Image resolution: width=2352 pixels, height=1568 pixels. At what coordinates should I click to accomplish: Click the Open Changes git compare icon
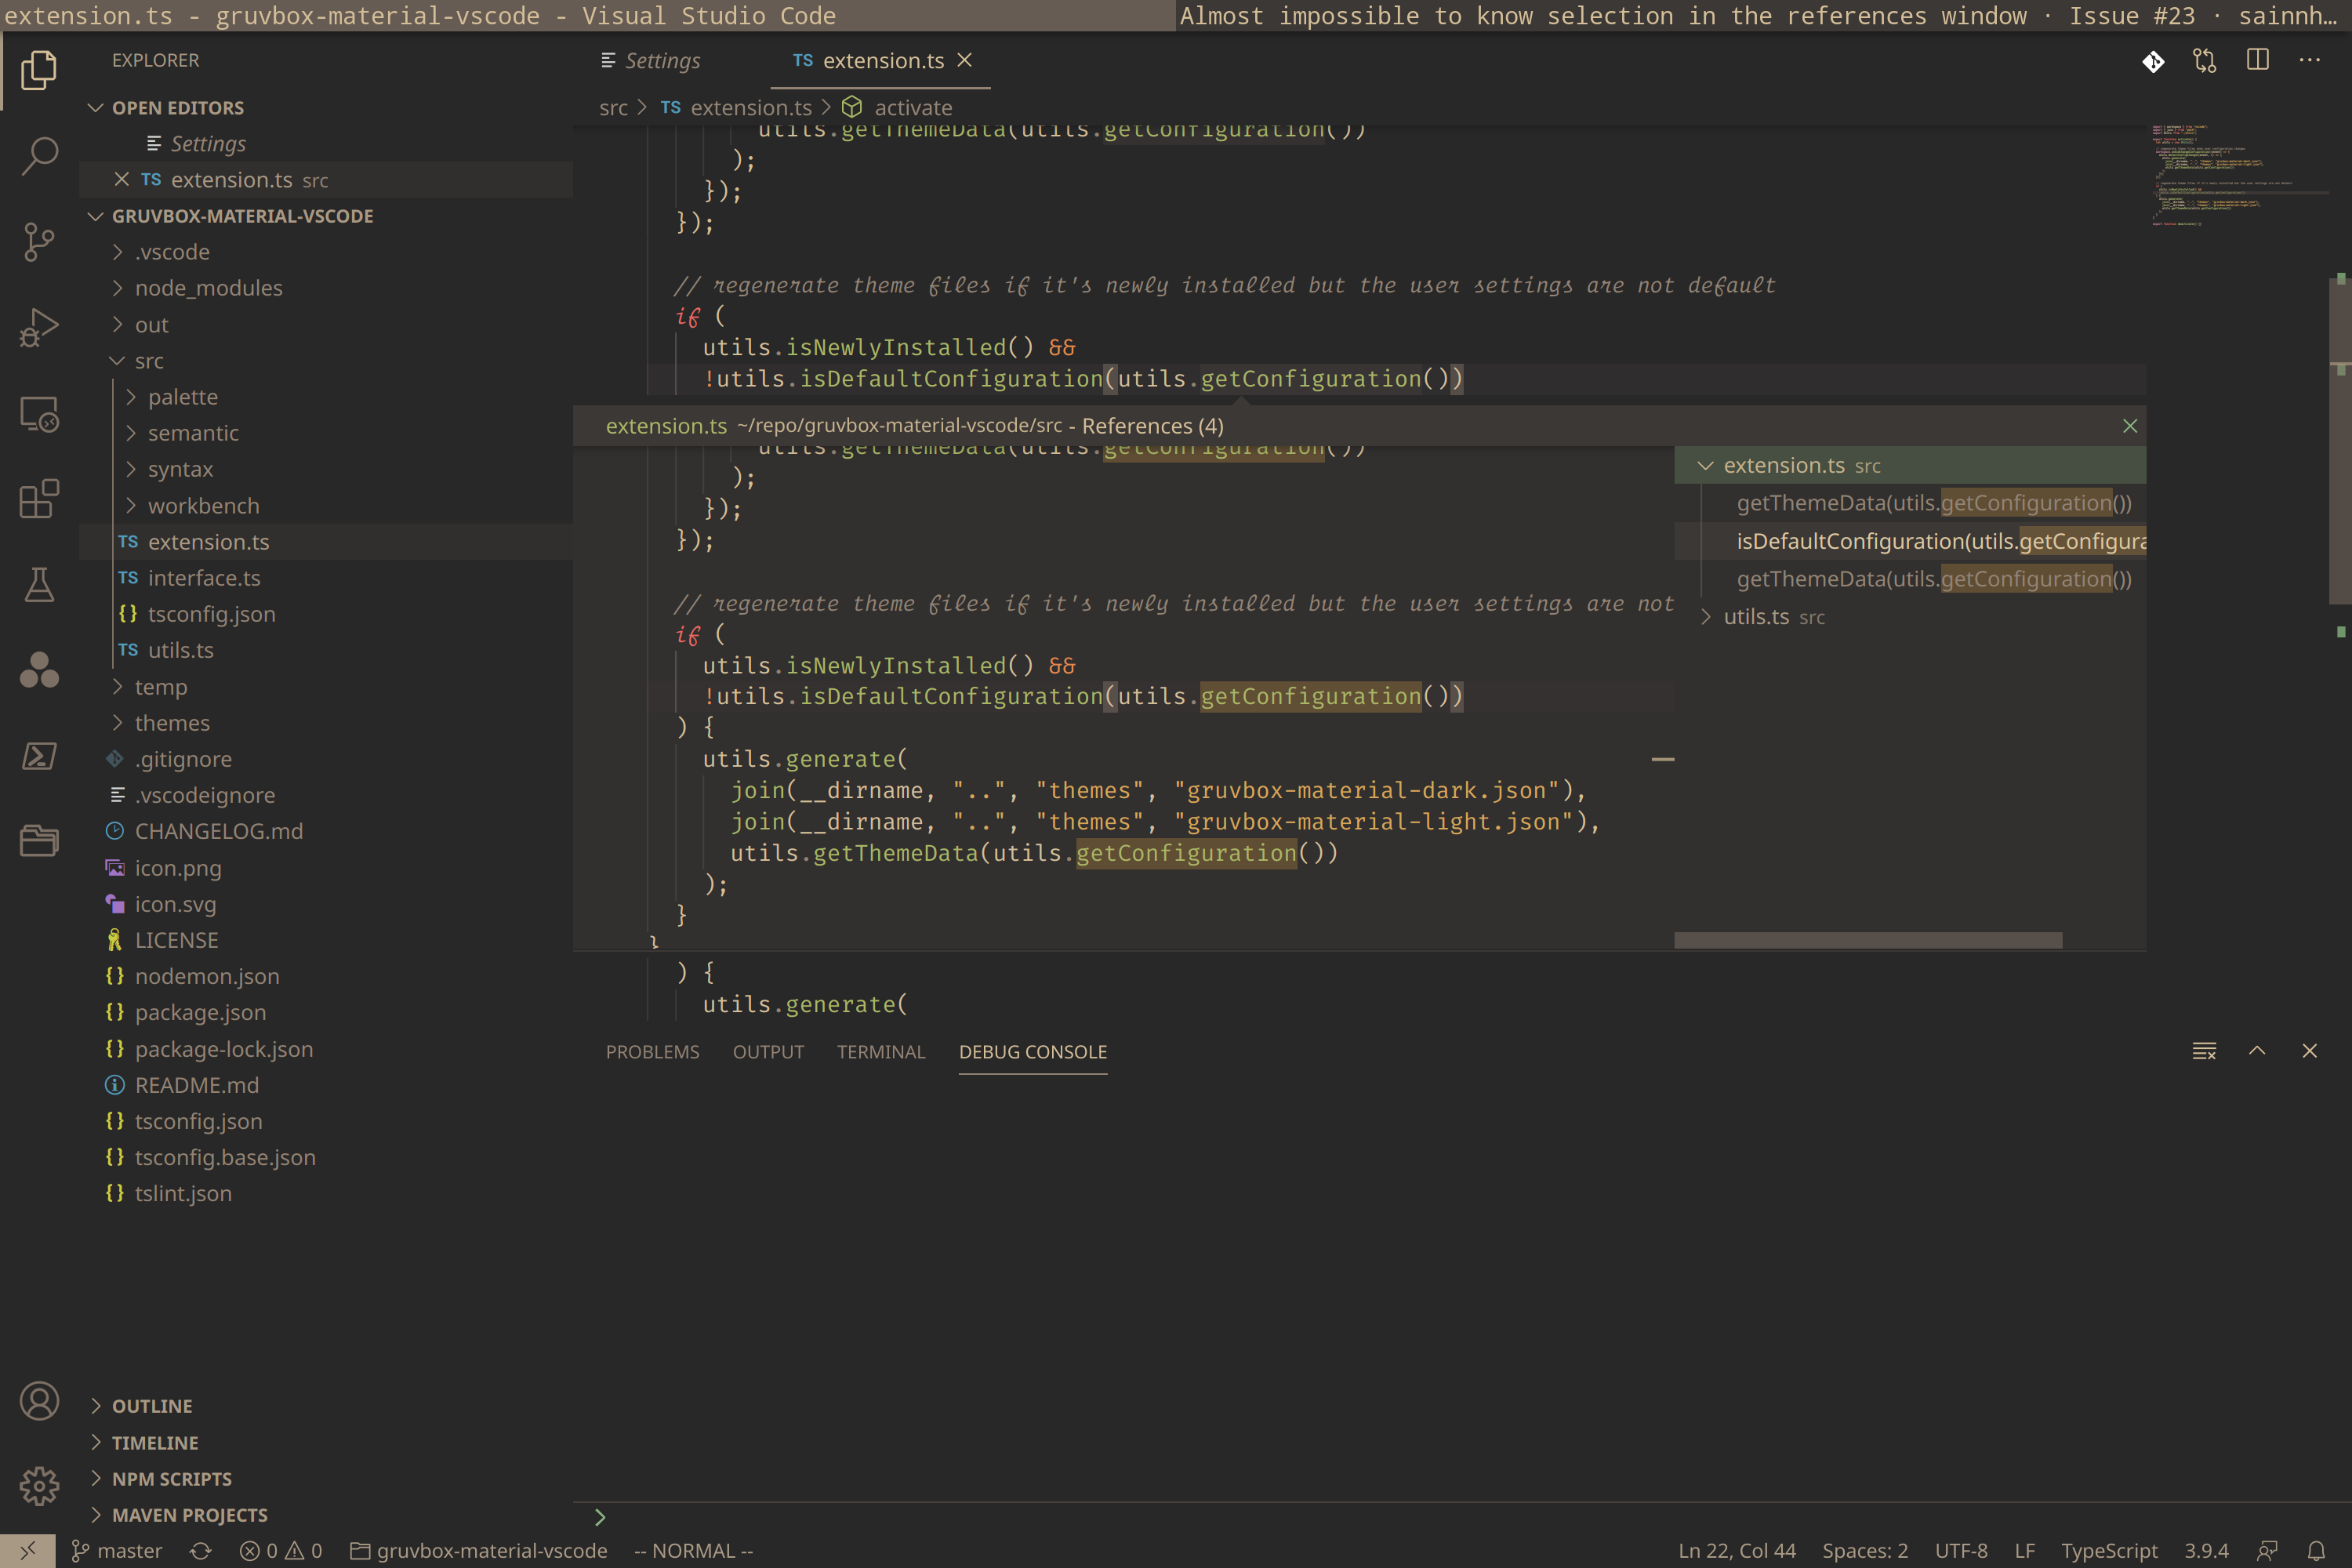[x=2203, y=60]
